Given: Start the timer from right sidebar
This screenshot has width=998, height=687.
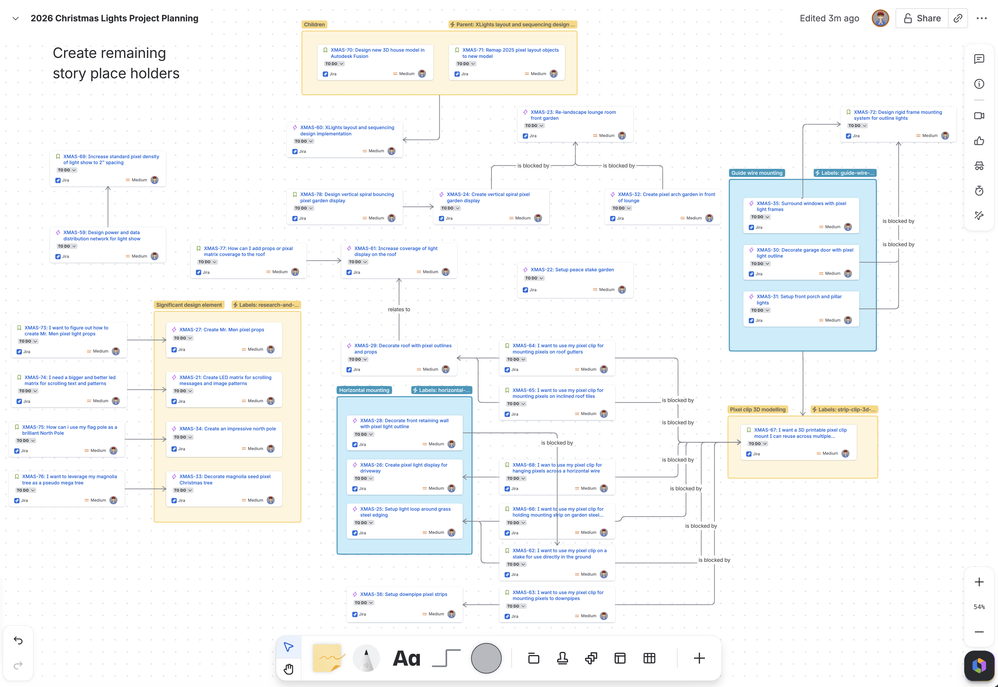Looking at the screenshot, I should (x=979, y=190).
